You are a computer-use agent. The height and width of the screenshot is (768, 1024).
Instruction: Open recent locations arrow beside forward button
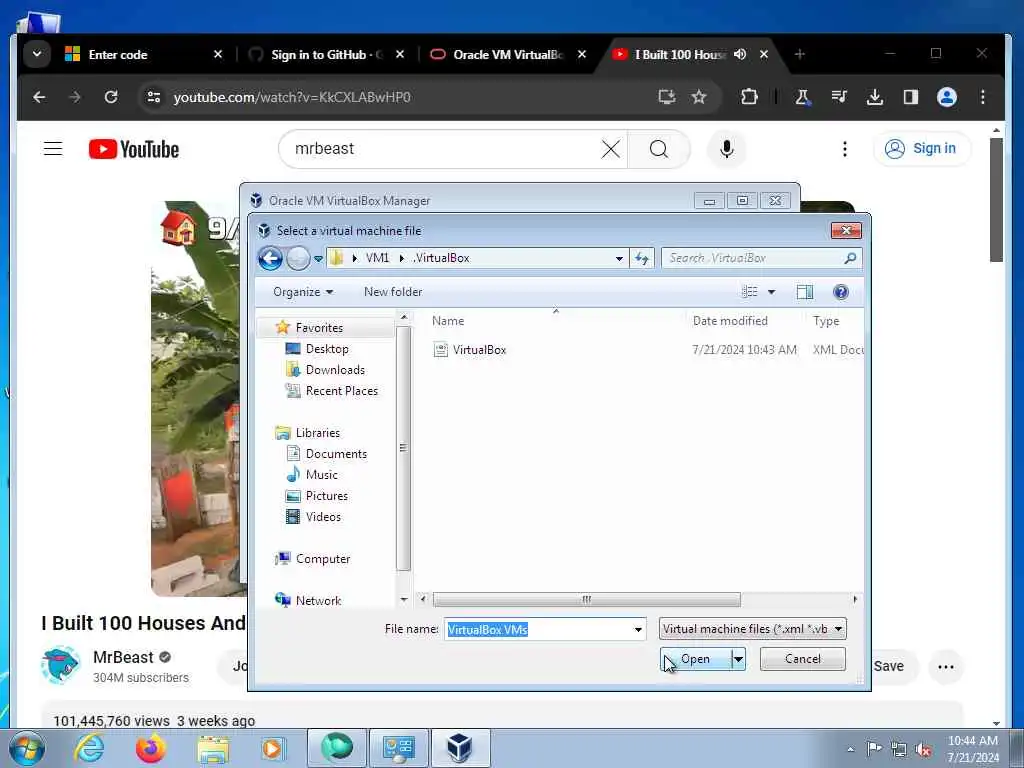pyautogui.click(x=318, y=259)
